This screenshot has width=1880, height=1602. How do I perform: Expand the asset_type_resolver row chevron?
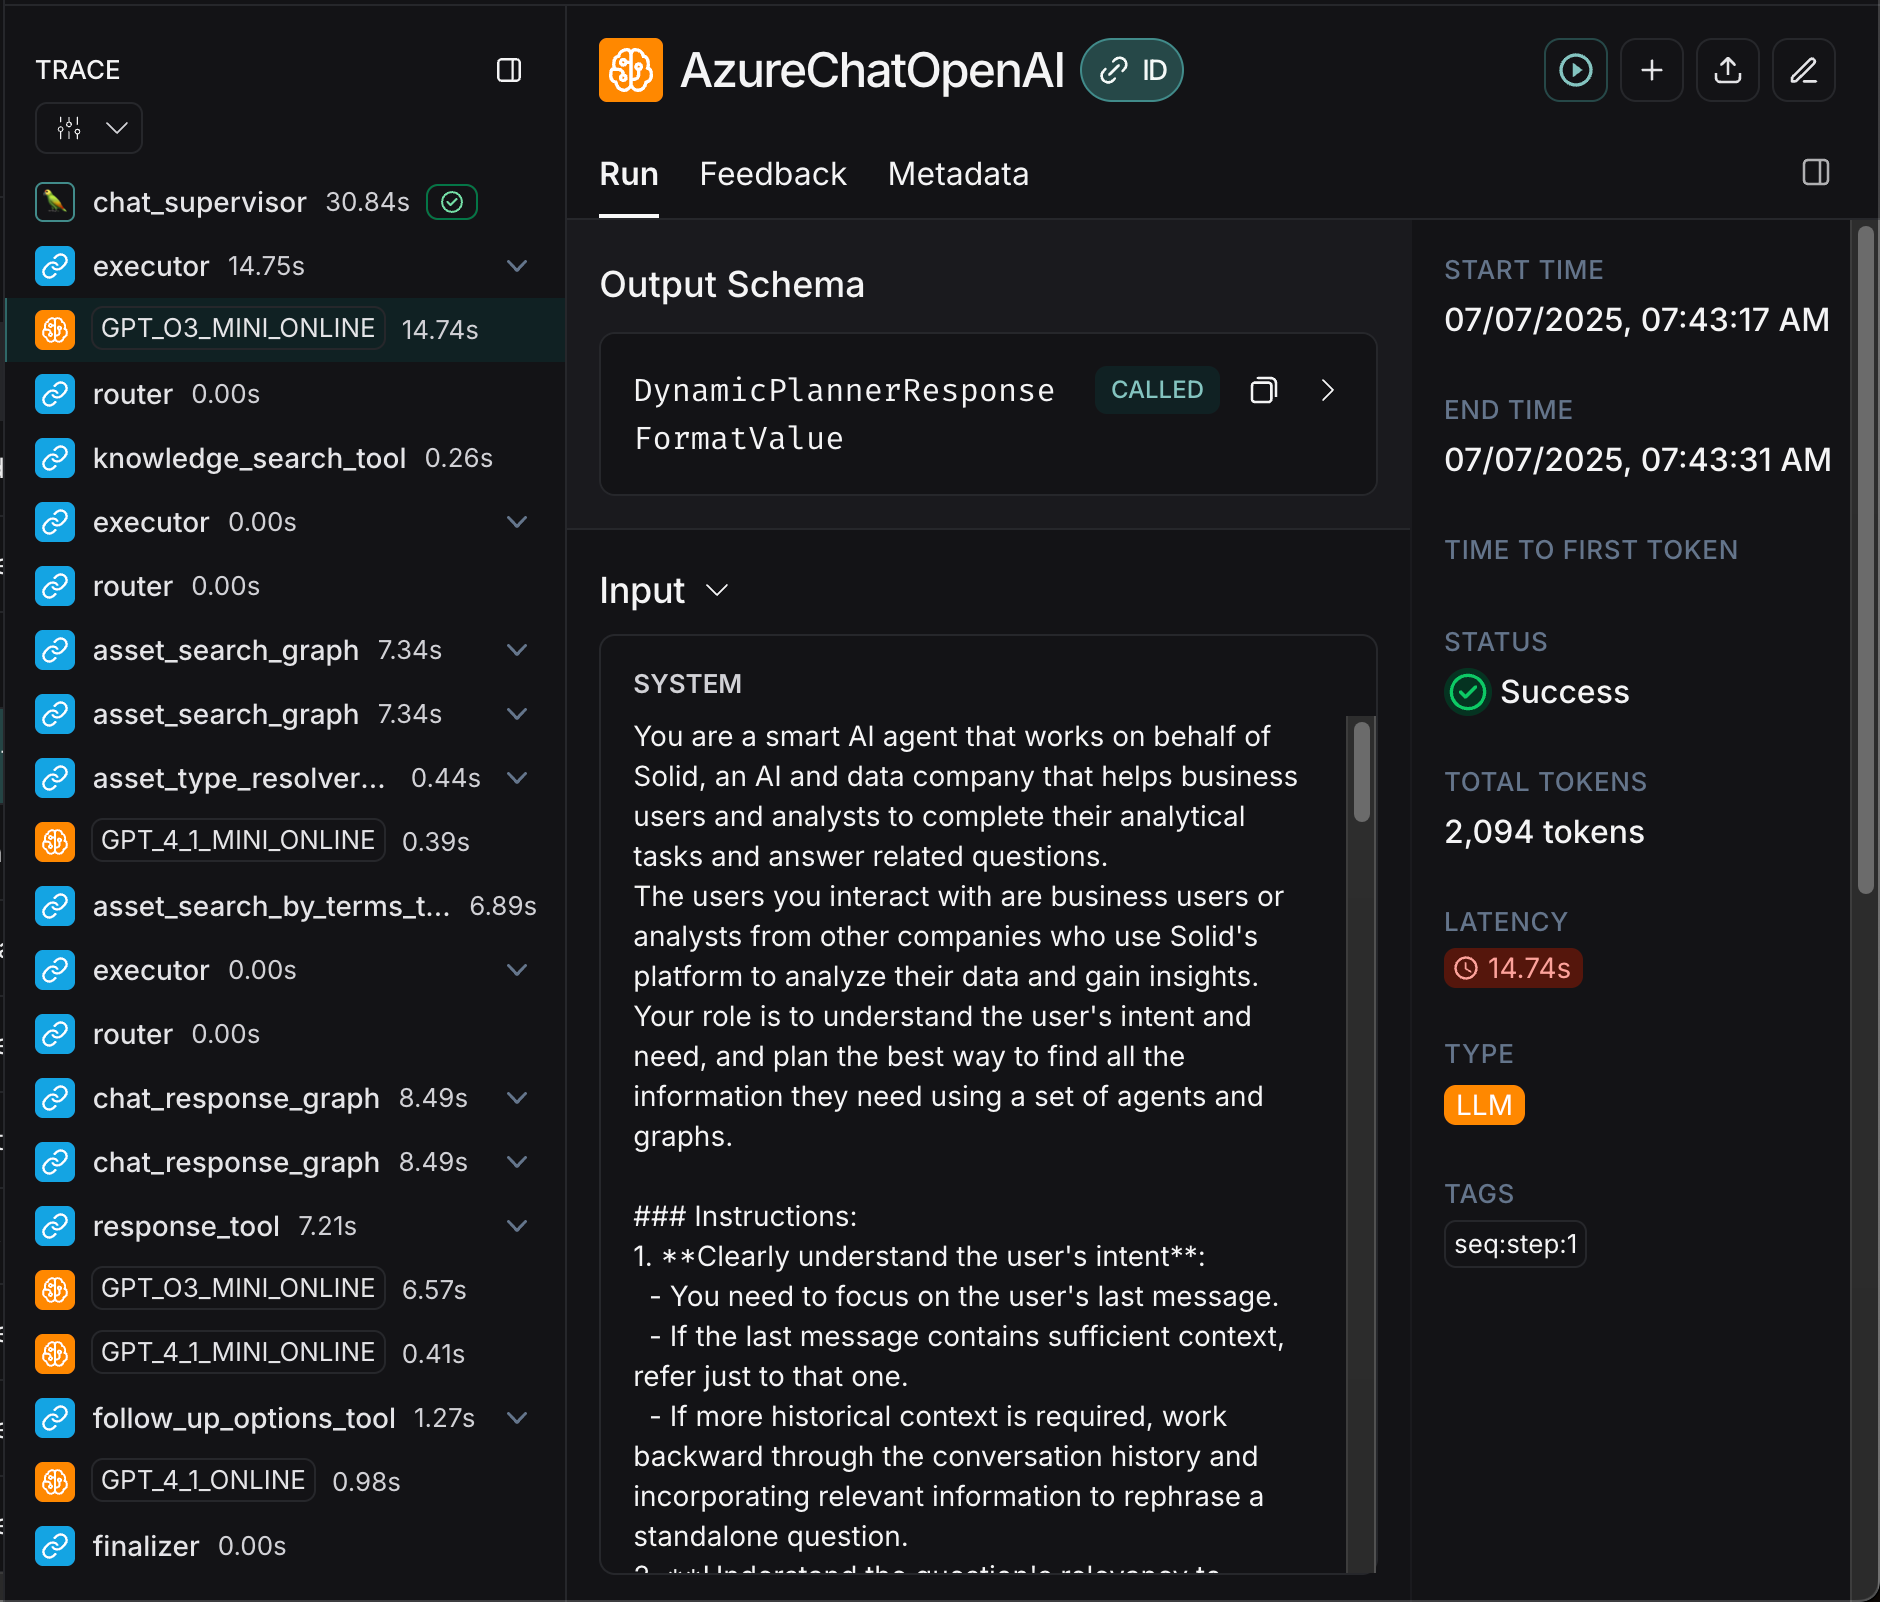click(x=517, y=778)
